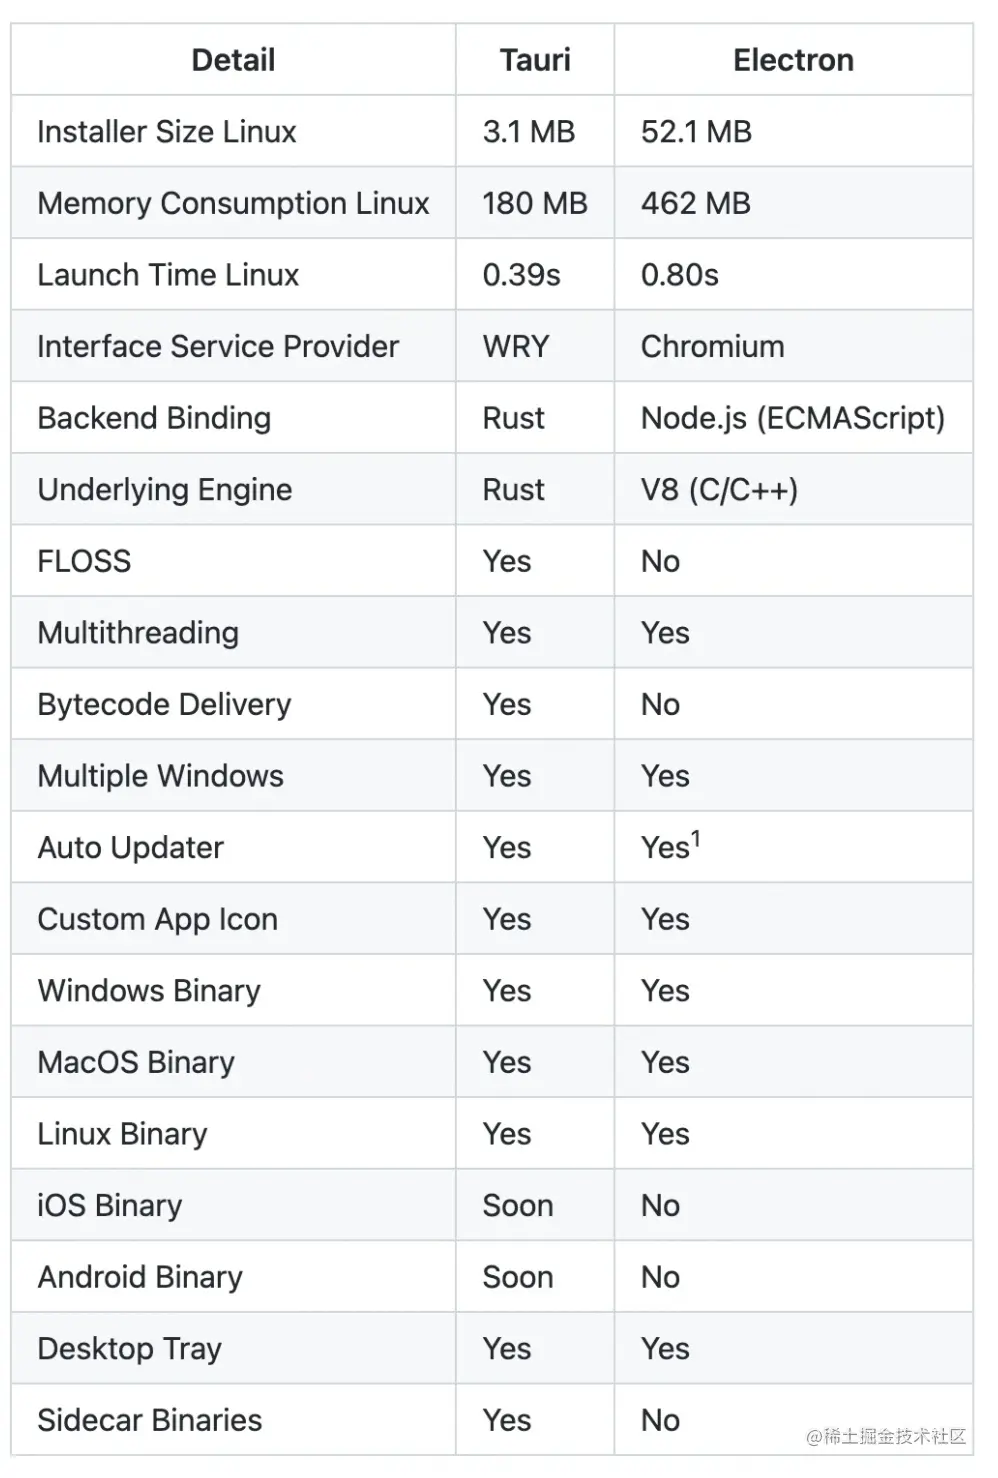Click the Yes footnote 1 Auto Updater cell
Viewport: 998px width, 1478px height.
click(671, 846)
